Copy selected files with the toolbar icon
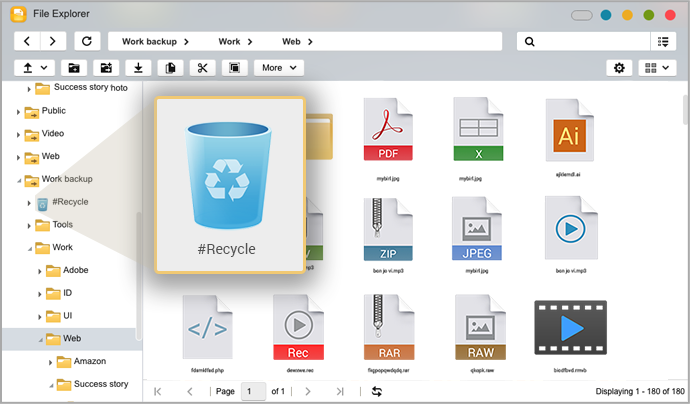The width and height of the screenshot is (690, 404). point(170,68)
